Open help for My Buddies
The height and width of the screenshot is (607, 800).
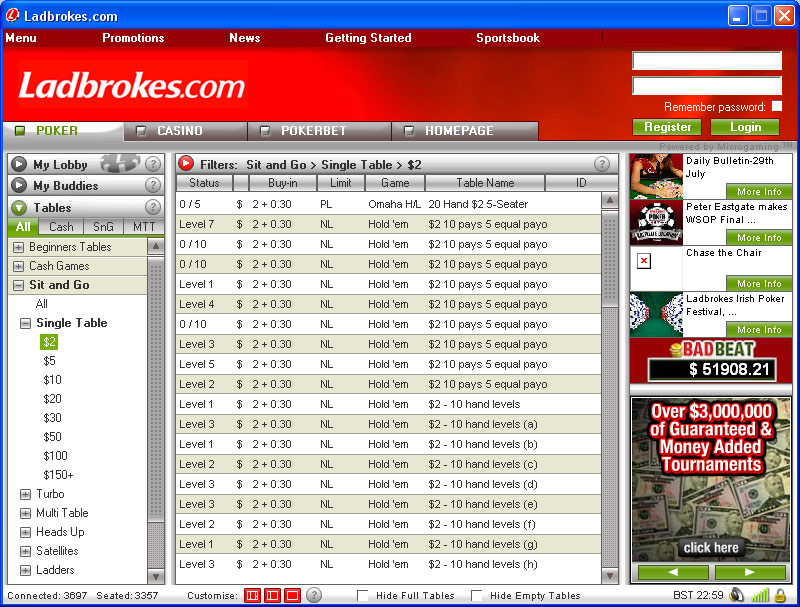[x=153, y=185]
